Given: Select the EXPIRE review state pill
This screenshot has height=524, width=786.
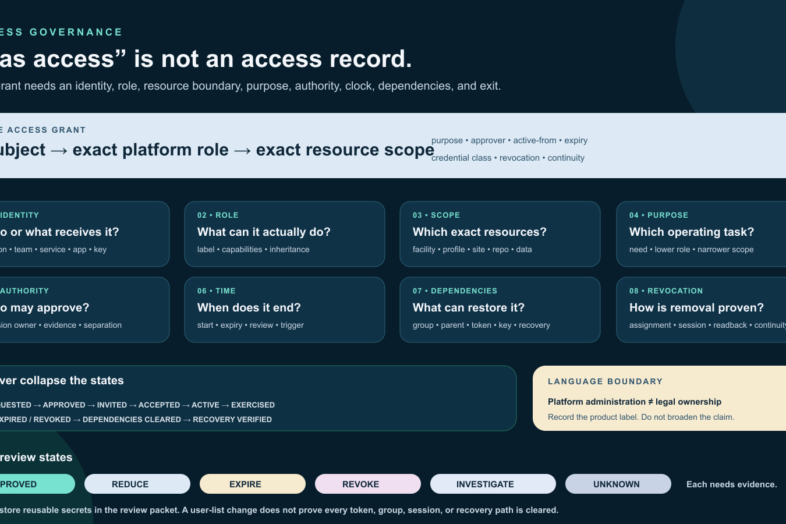Looking at the screenshot, I should 253,484.
